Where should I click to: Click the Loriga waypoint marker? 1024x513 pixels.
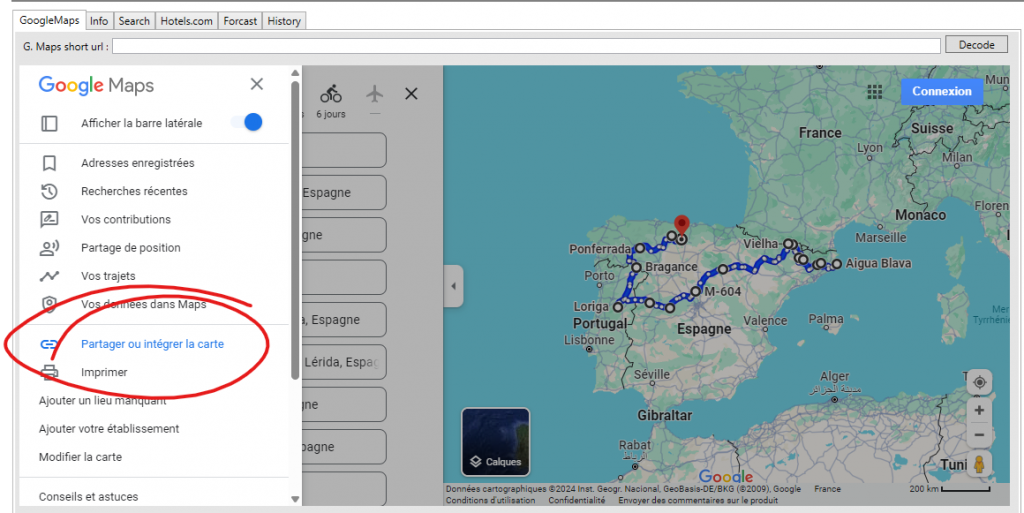pos(618,307)
